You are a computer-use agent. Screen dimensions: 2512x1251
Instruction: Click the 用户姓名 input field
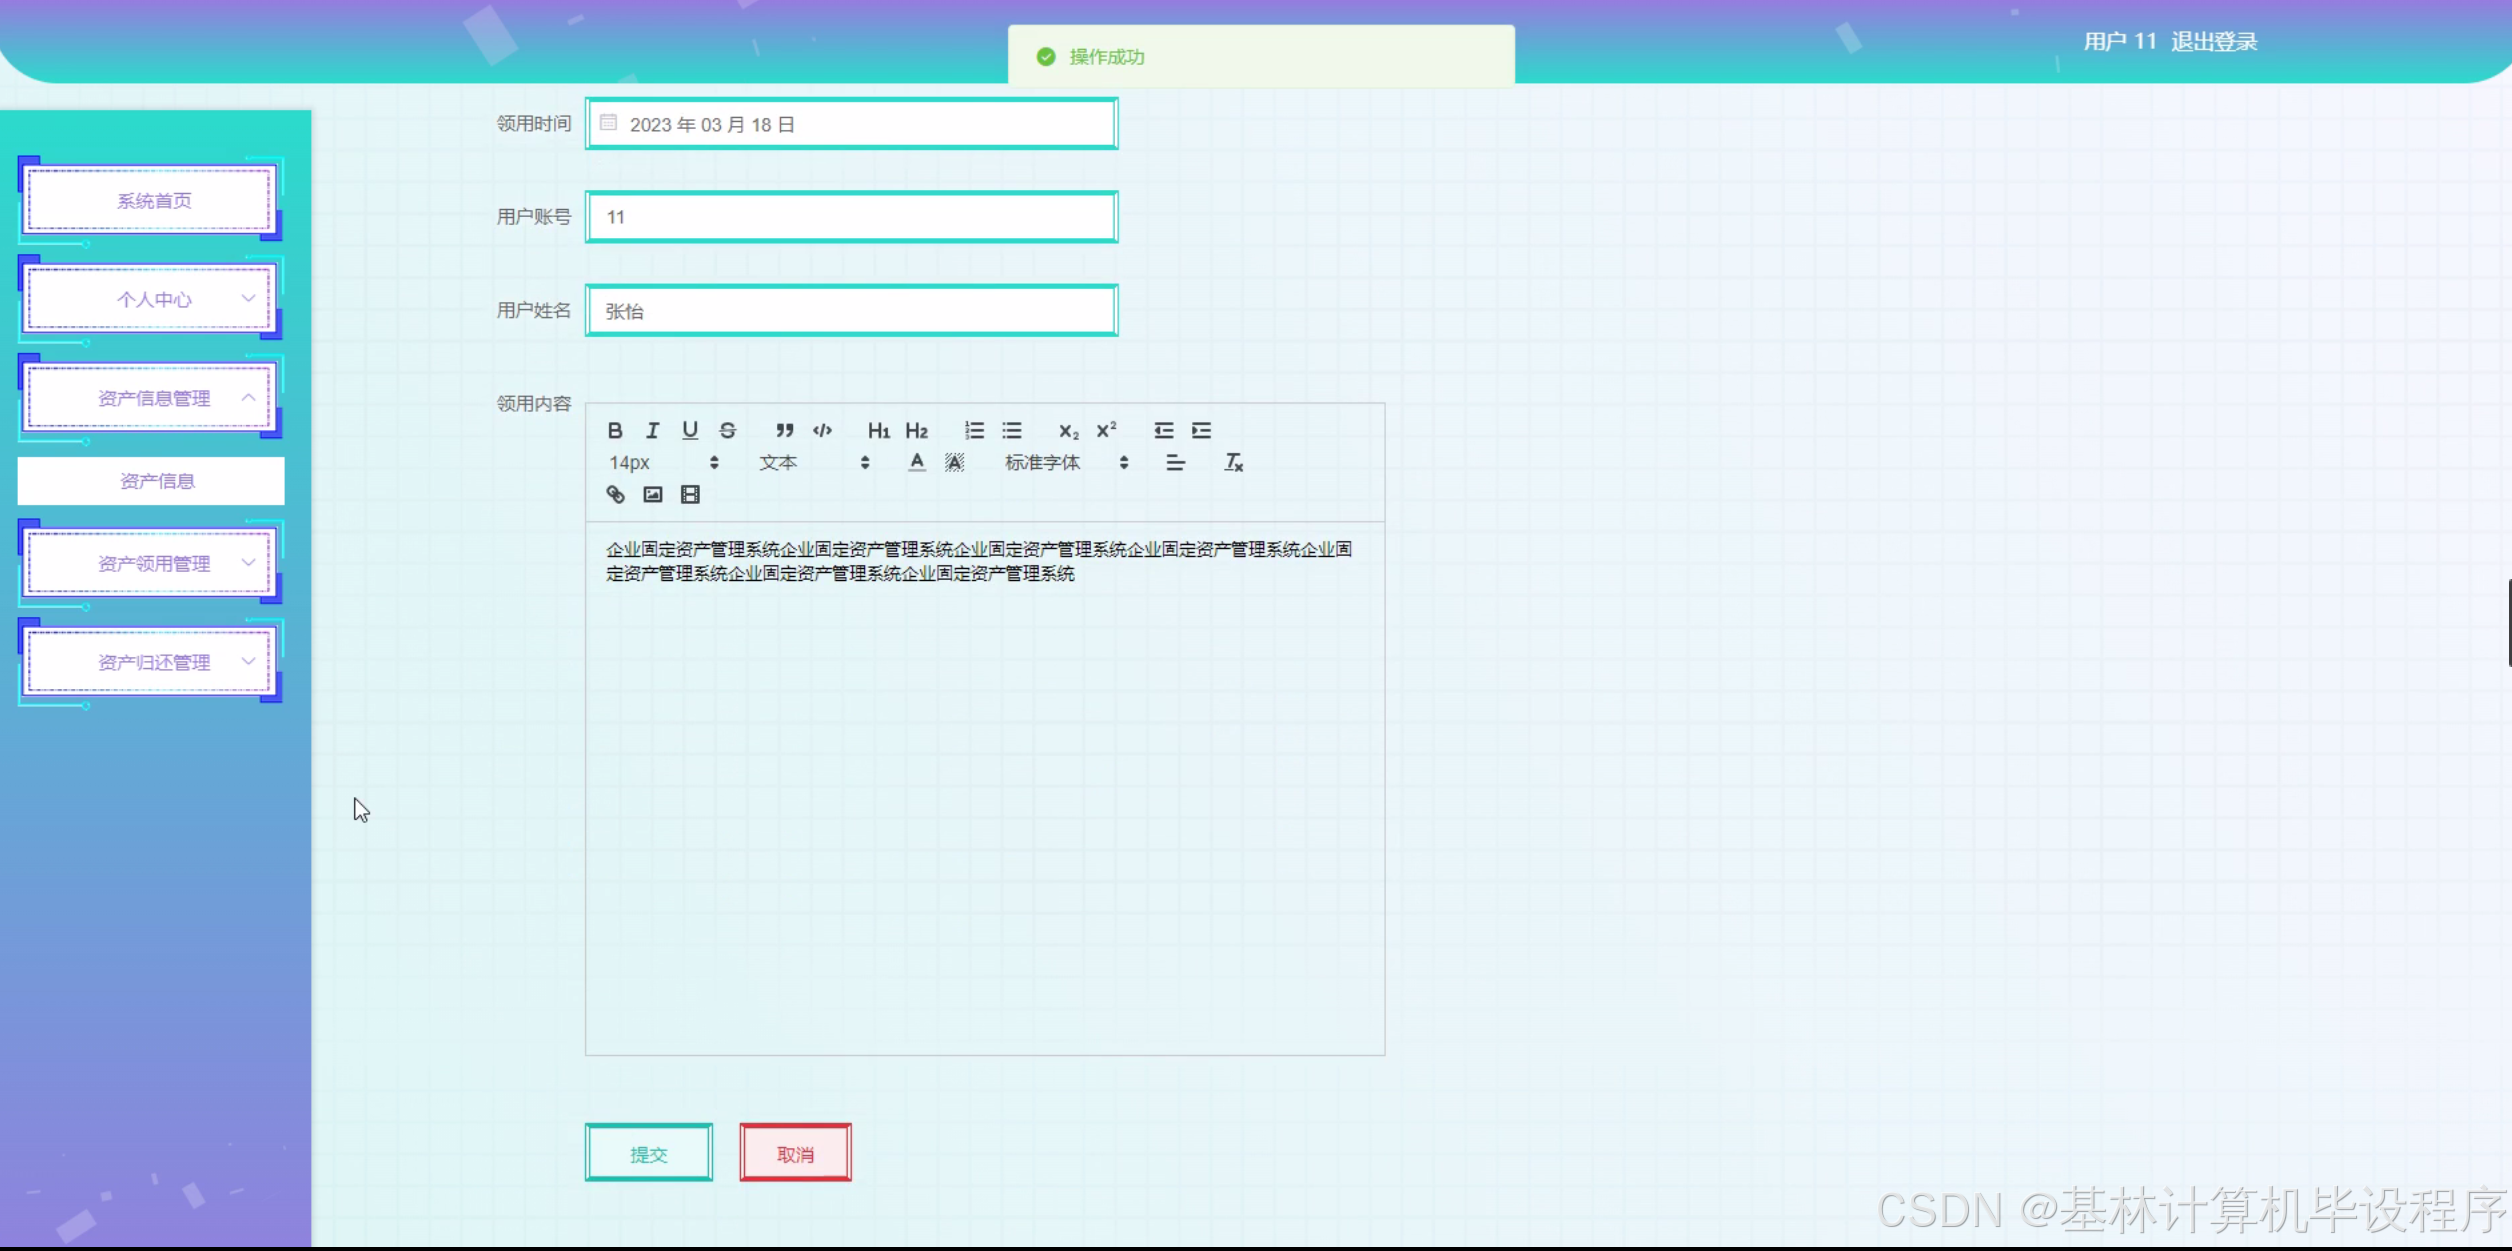coord(851,311)
